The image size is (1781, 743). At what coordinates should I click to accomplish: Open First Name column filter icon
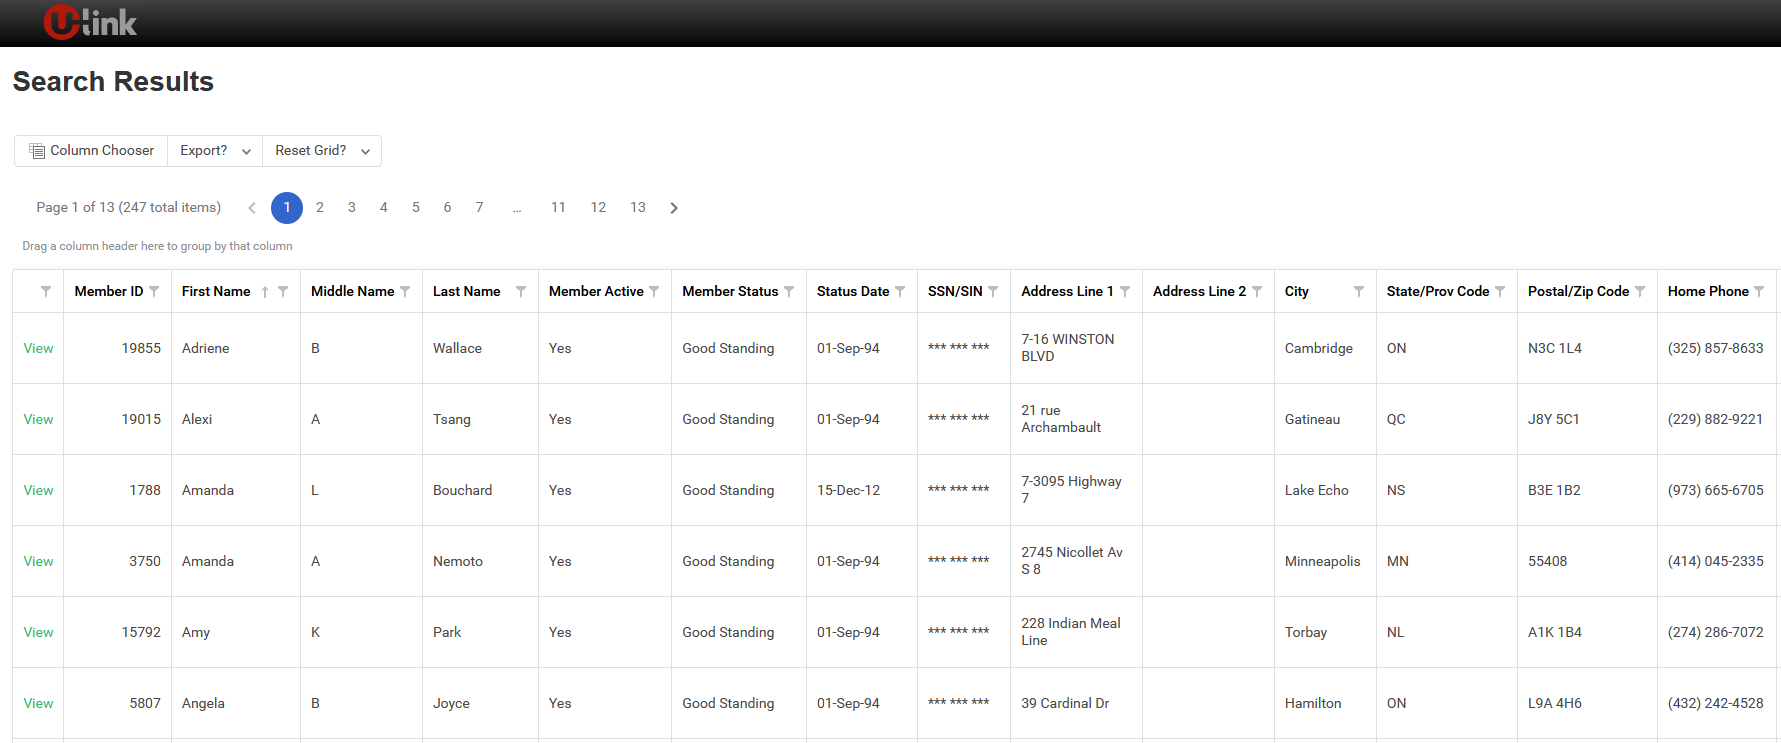[283, 291]
